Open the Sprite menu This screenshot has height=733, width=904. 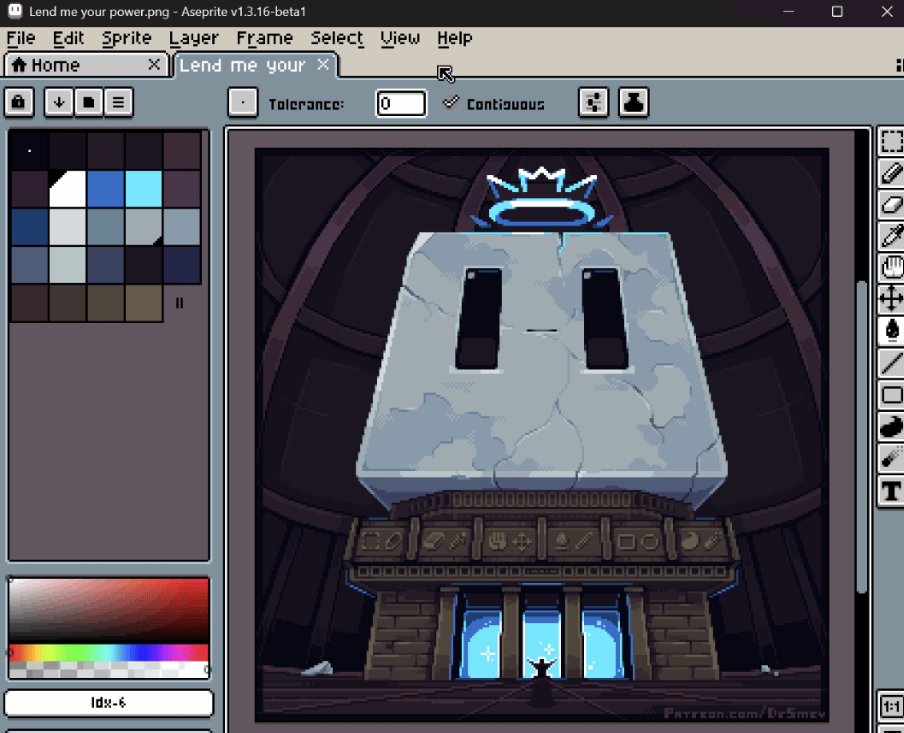coord(127,38)
